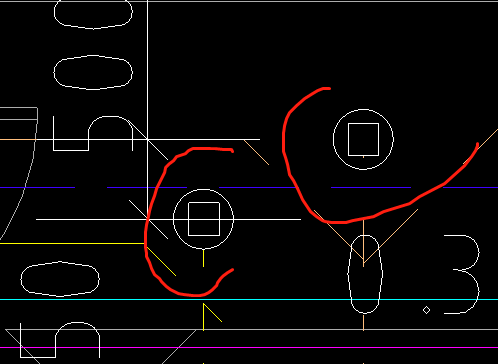Image resolution: width=498 pixels, height=364 pixels.
Task: Select the circled square symbol on the white horizontal line
Action: click(203, 219)
